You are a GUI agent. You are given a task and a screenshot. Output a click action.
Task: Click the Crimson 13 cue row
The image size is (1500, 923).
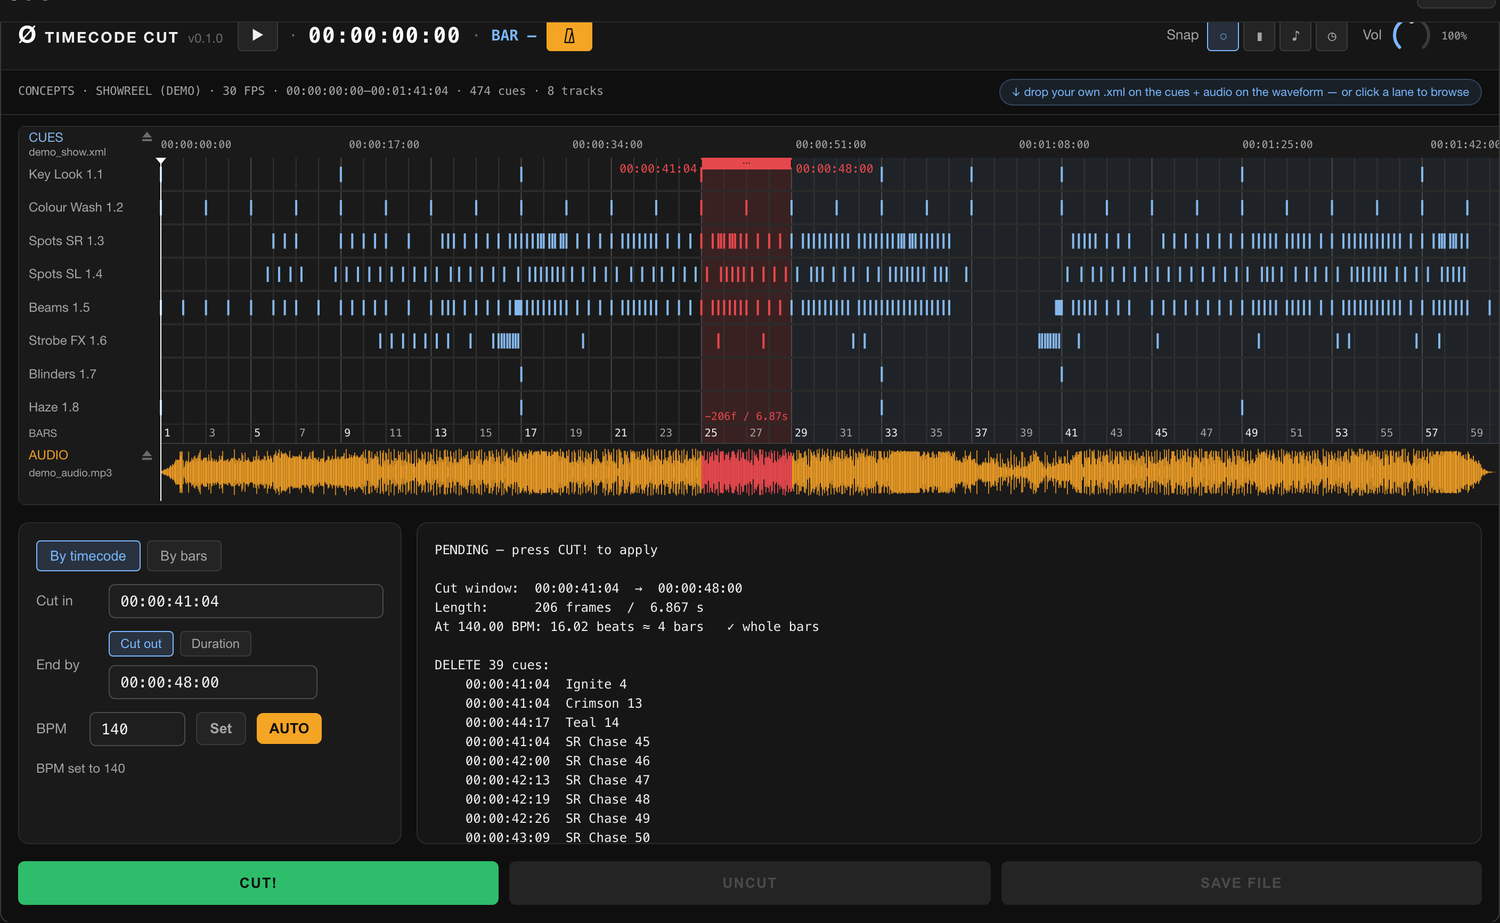(x=554, y=703)
